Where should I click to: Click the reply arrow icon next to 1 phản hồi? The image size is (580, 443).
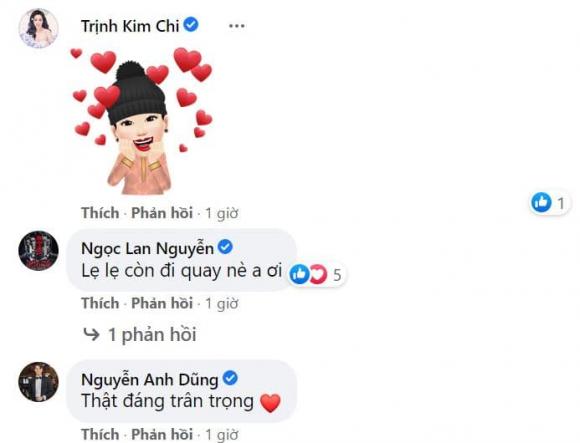[91, 334]
